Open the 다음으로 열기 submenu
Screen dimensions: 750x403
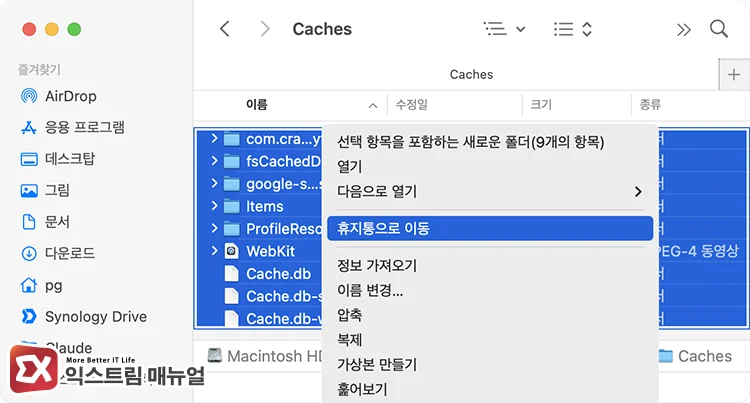click(x=490, y=192)
